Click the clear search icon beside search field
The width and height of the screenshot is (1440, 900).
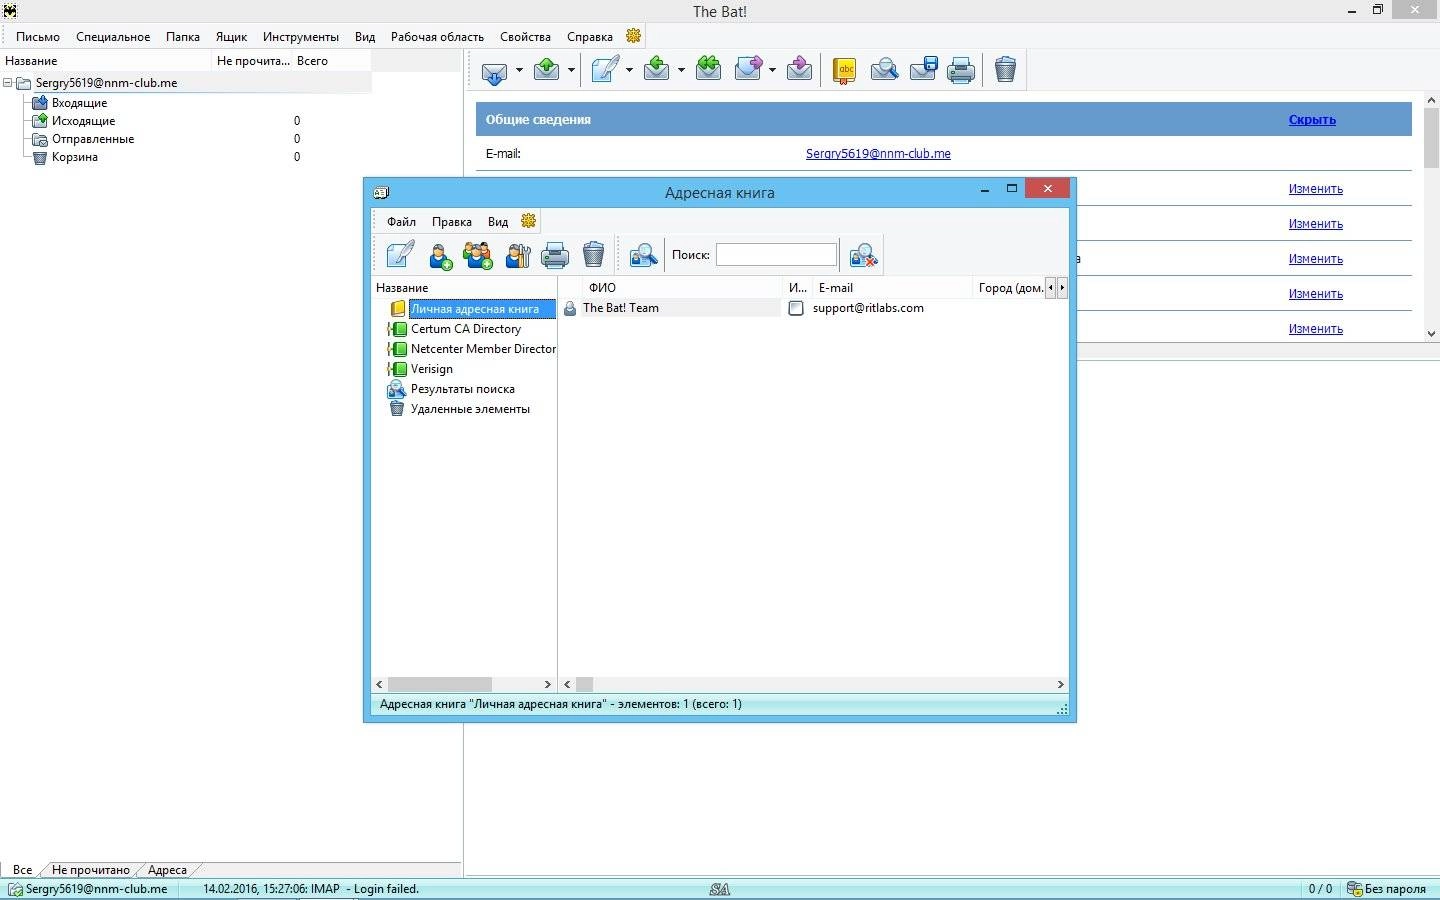(x=863, y=256)
